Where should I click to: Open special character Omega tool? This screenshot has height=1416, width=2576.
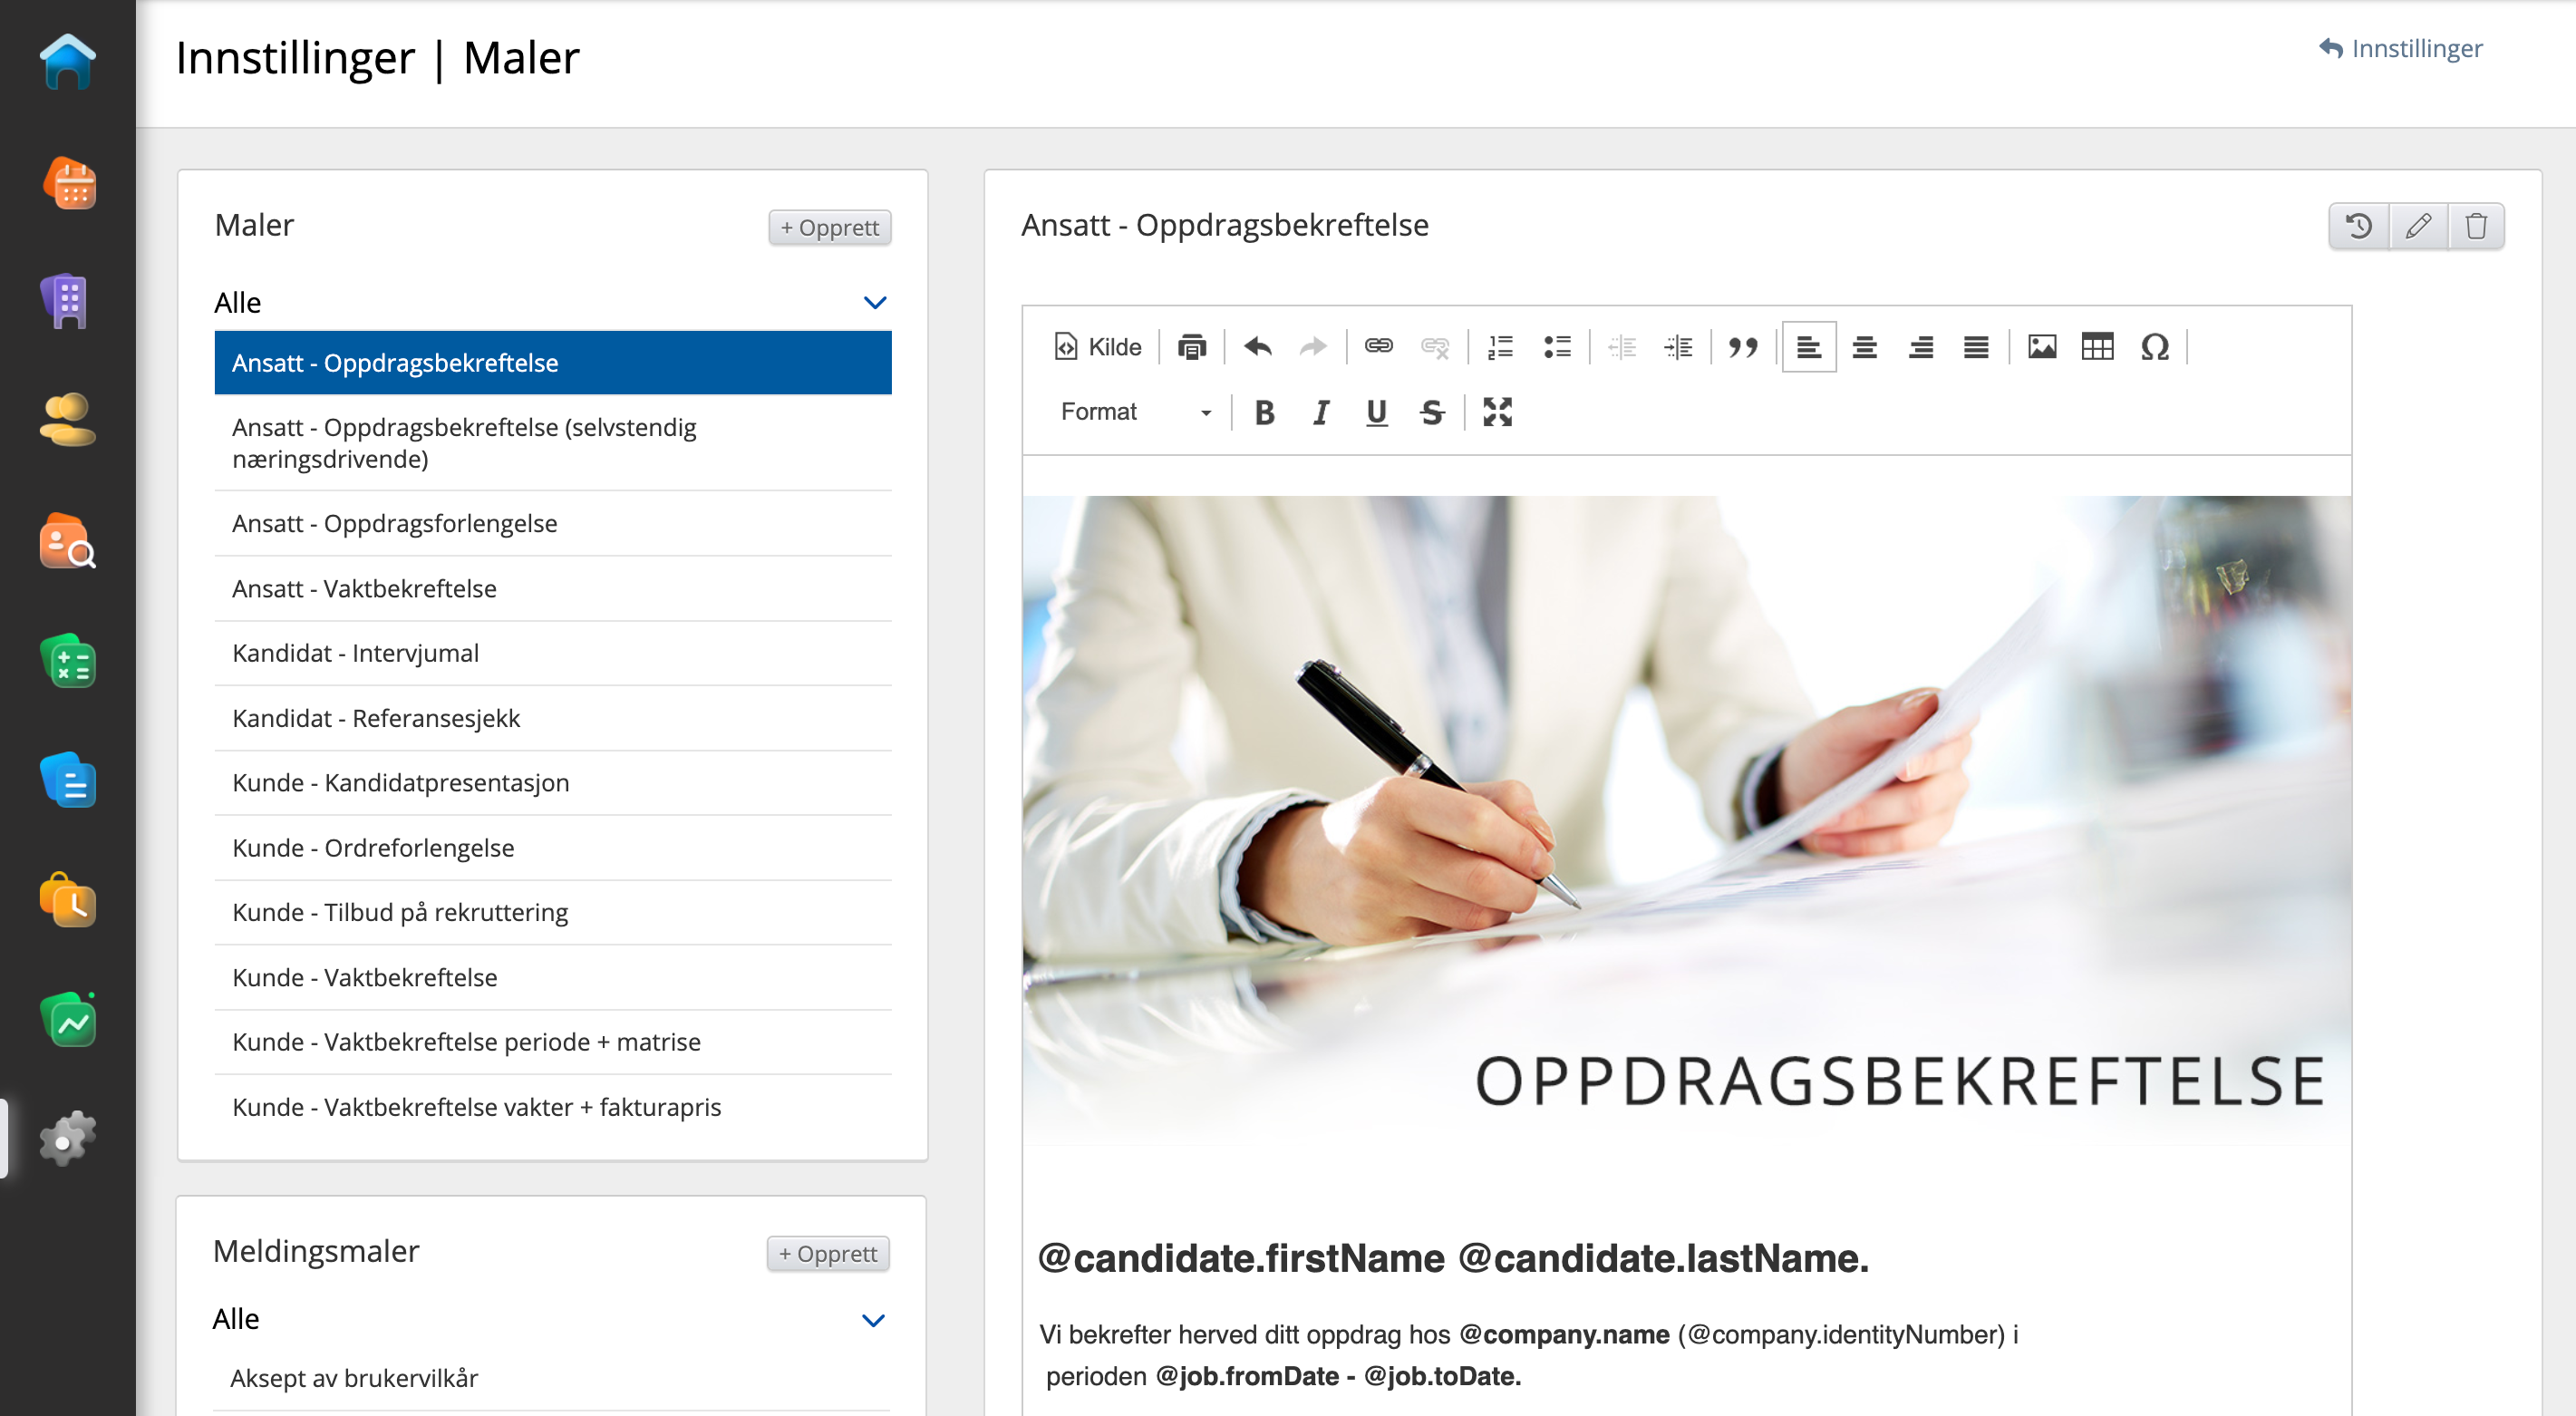[2154, 347]
